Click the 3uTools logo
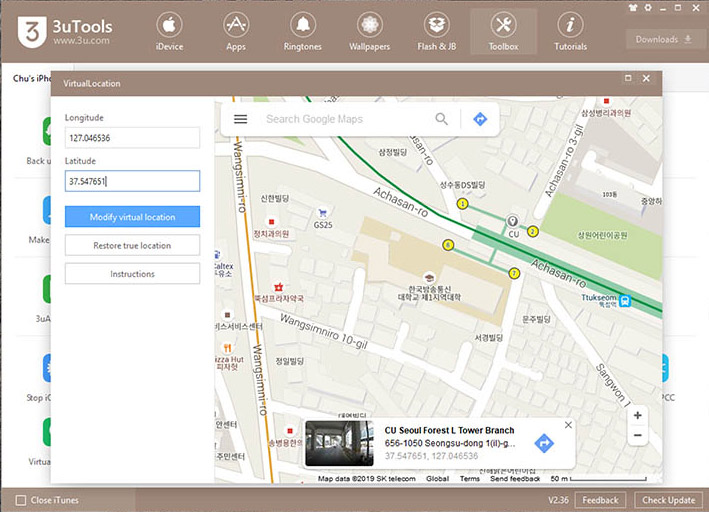Screen dimensions: 709x512 (65, 32)
